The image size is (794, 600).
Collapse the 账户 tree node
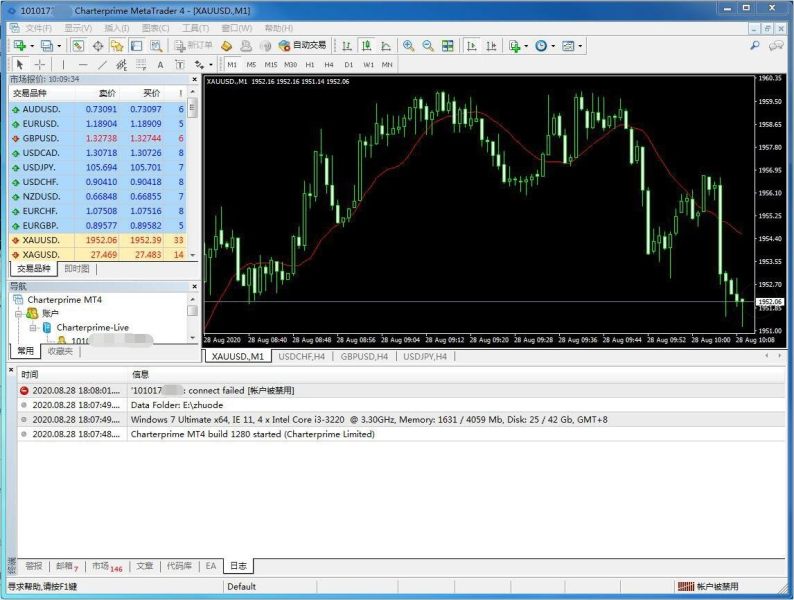pos(18,313)
